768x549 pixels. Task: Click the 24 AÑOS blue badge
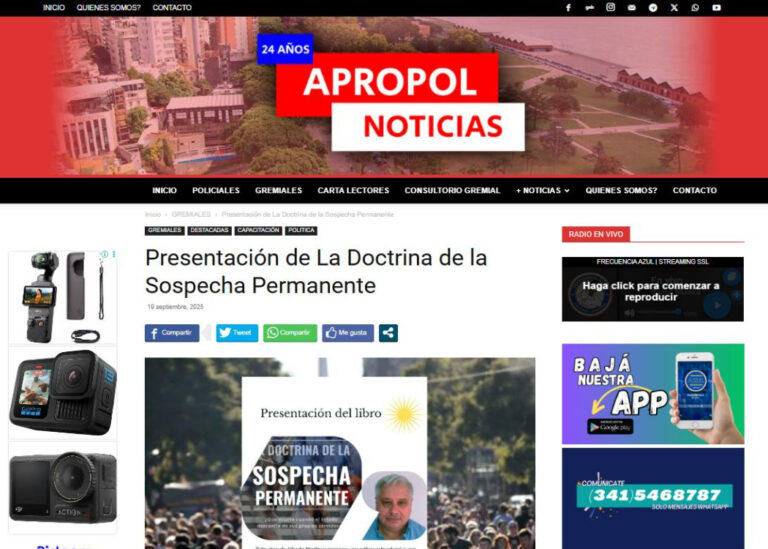click(285, 49)
